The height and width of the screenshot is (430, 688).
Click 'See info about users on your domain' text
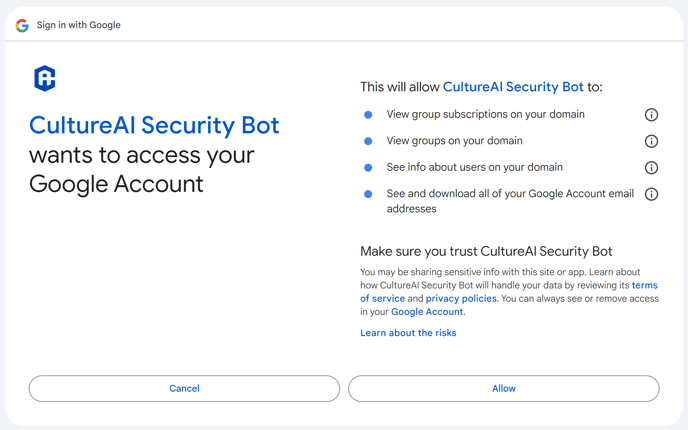(x=474, y=167)
